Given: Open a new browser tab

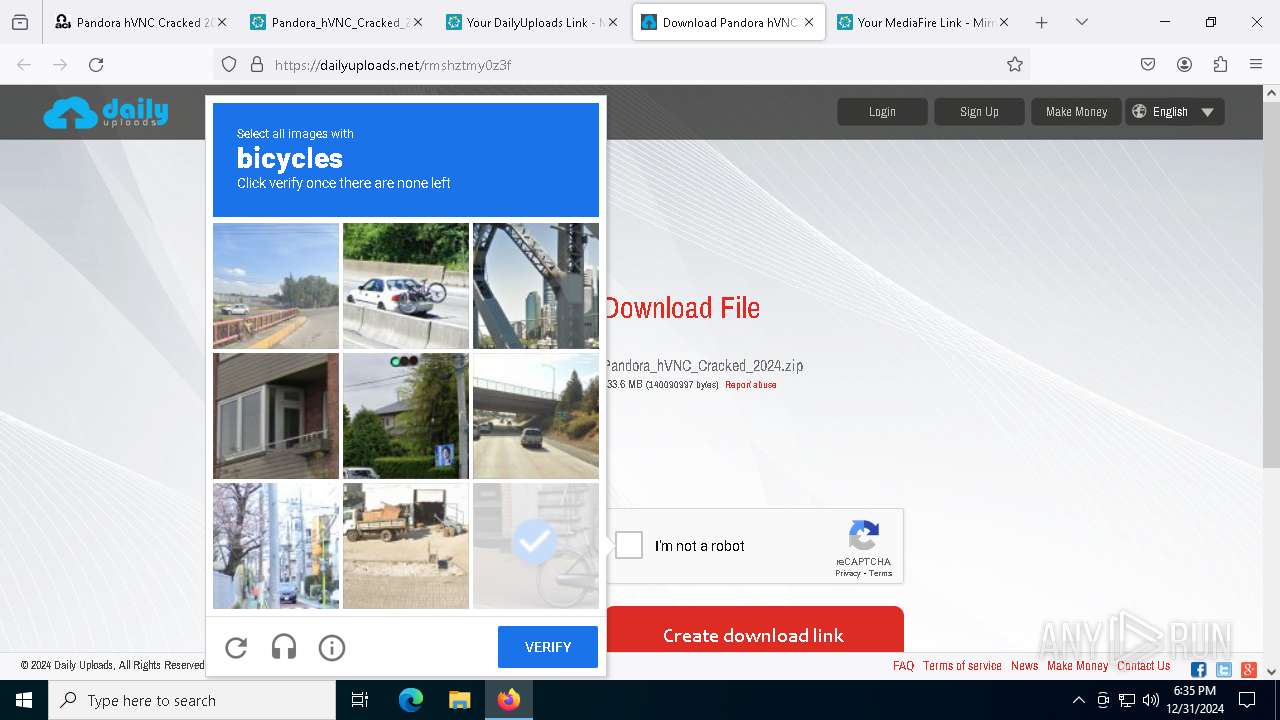Looking at the screenshot, I should [1041, 22].
